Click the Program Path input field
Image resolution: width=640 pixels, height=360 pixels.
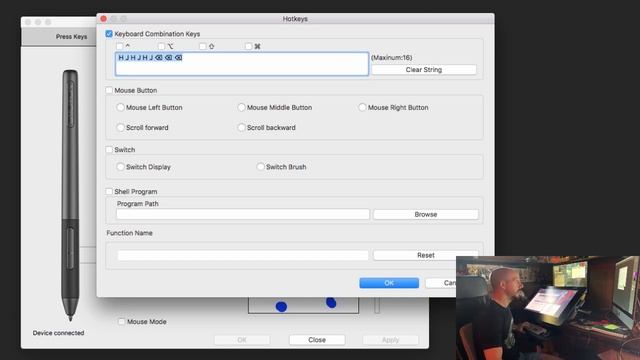(243, 214)
